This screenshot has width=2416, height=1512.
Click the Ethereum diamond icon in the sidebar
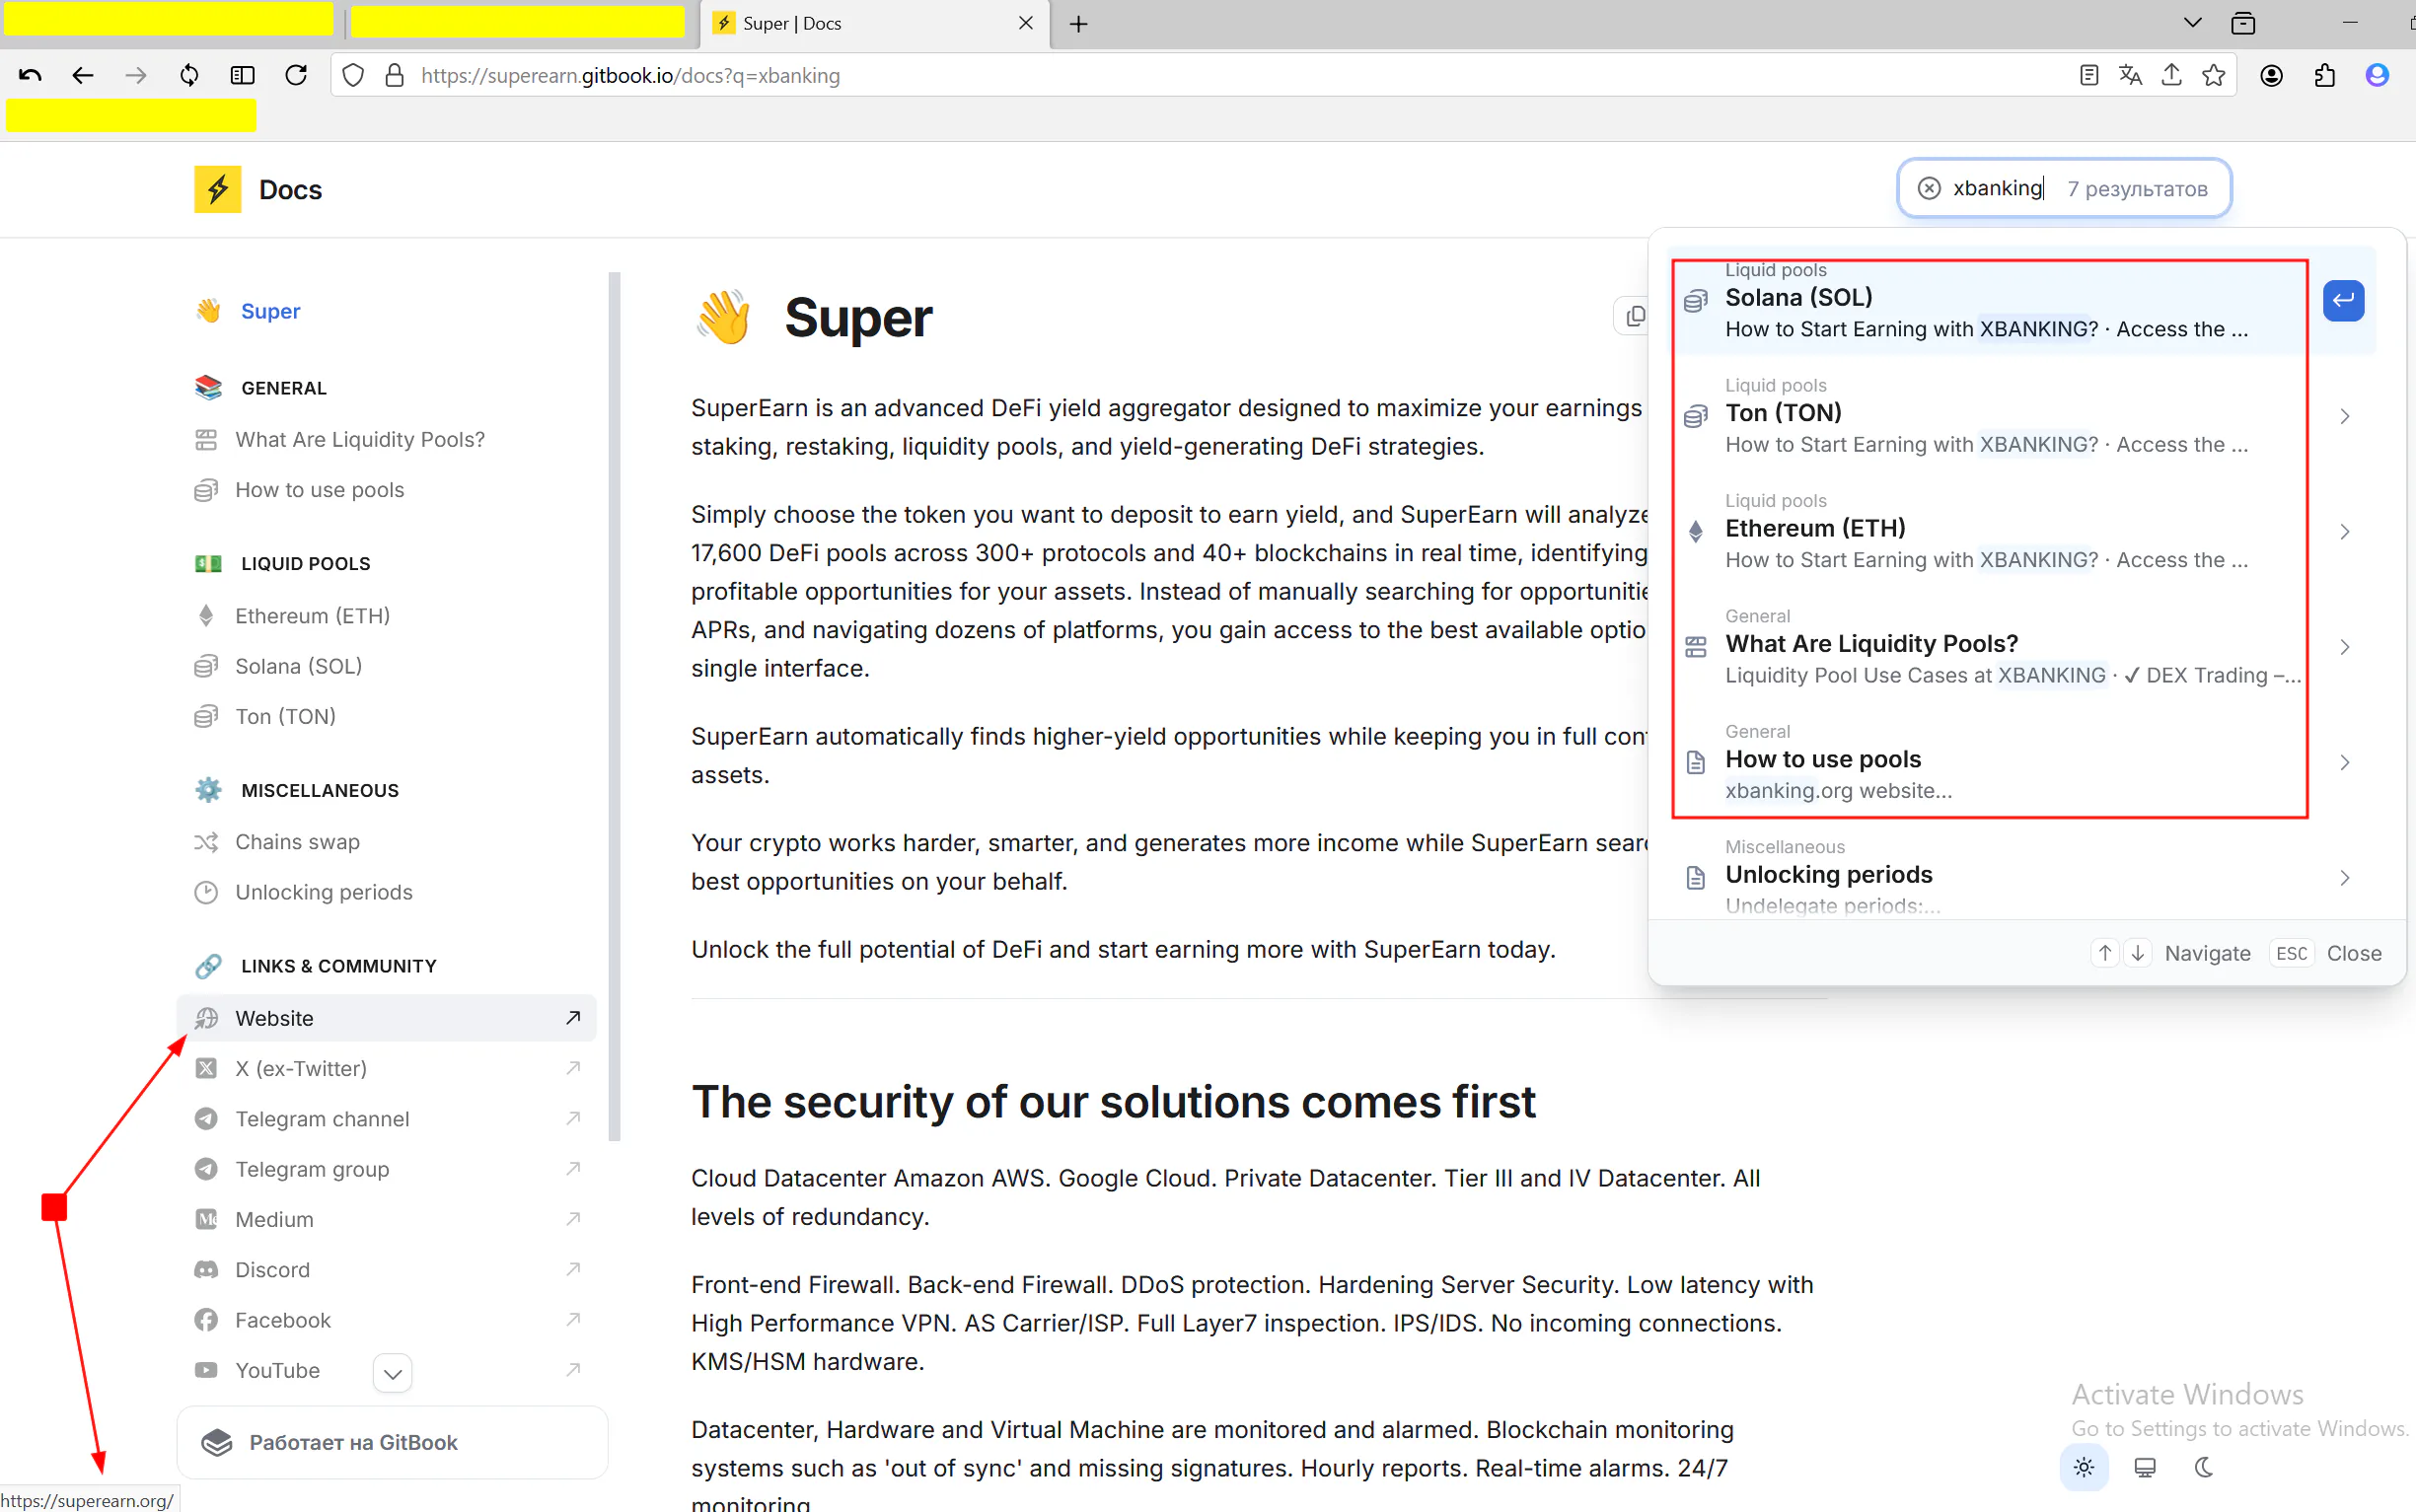pyautogui.click(x=206, y=615)
